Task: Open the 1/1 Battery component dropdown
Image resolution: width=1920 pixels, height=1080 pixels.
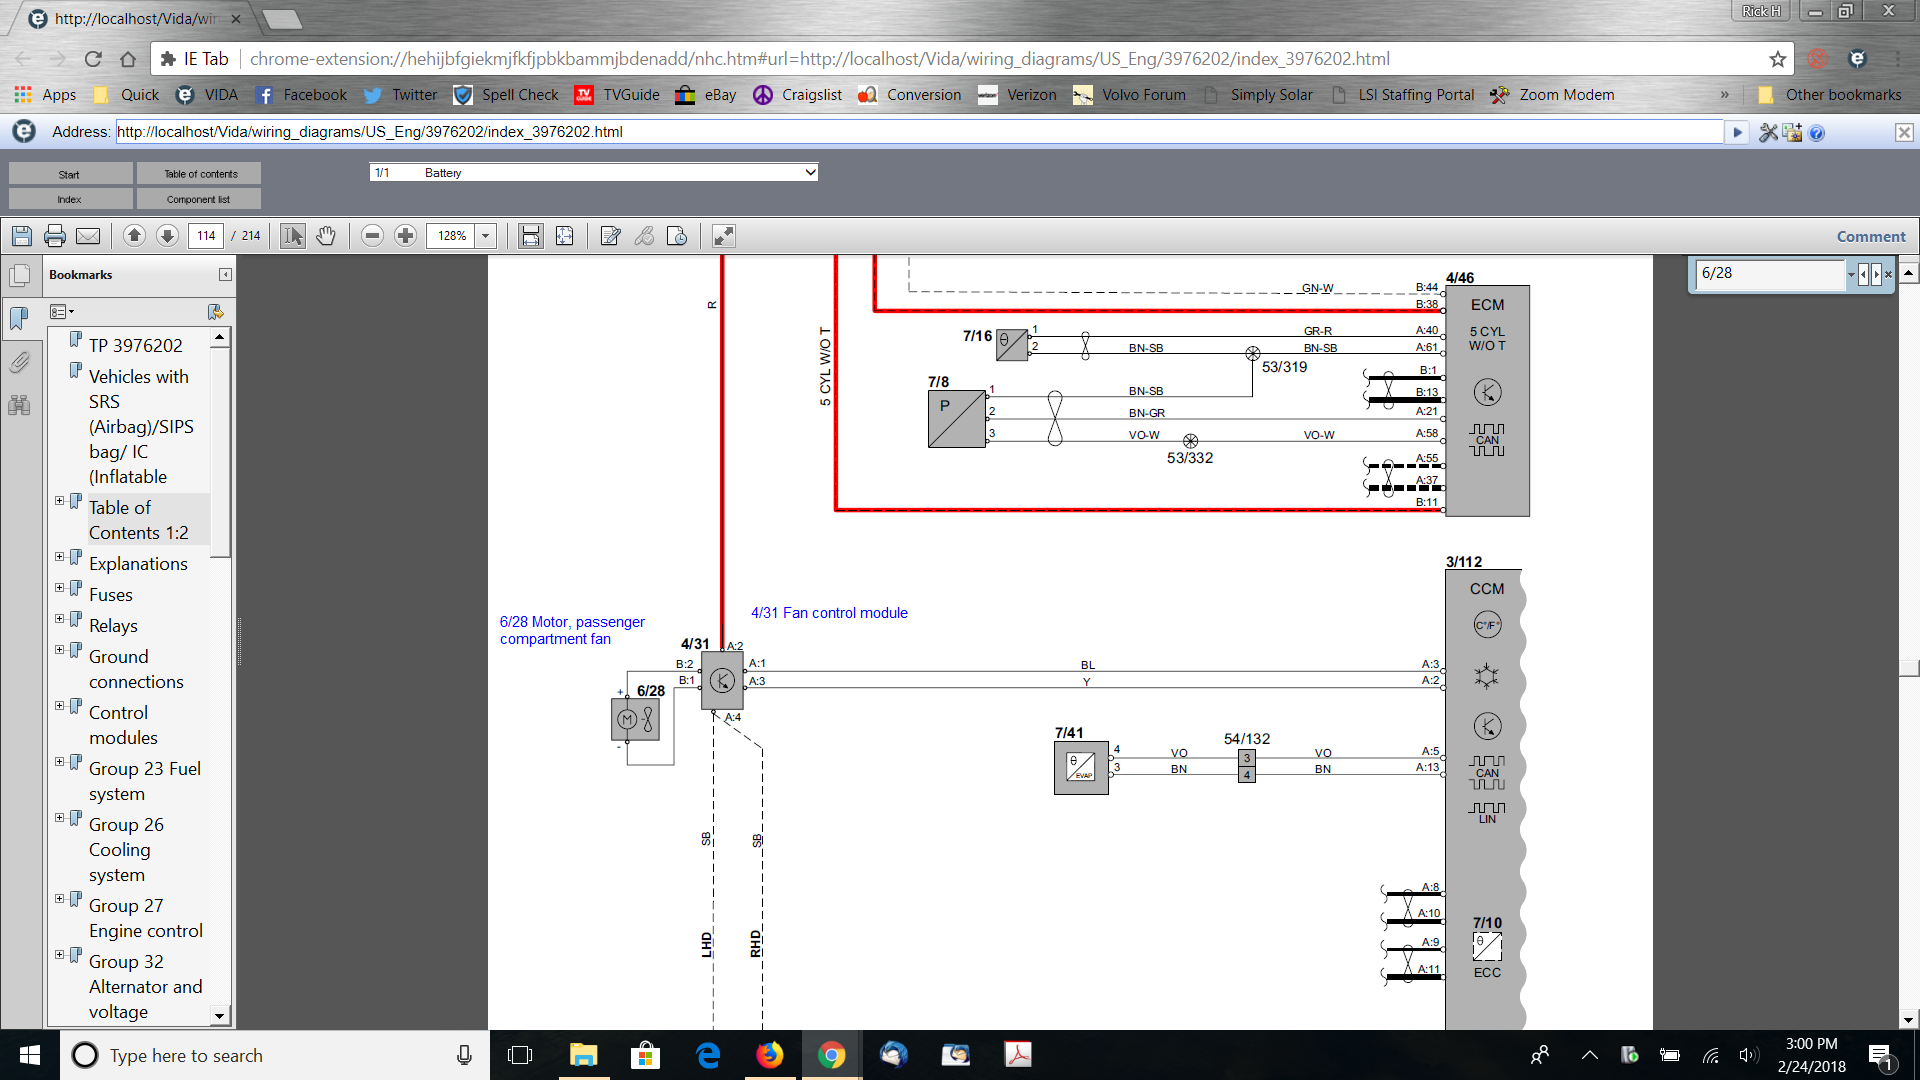Action: pos(594,173)
